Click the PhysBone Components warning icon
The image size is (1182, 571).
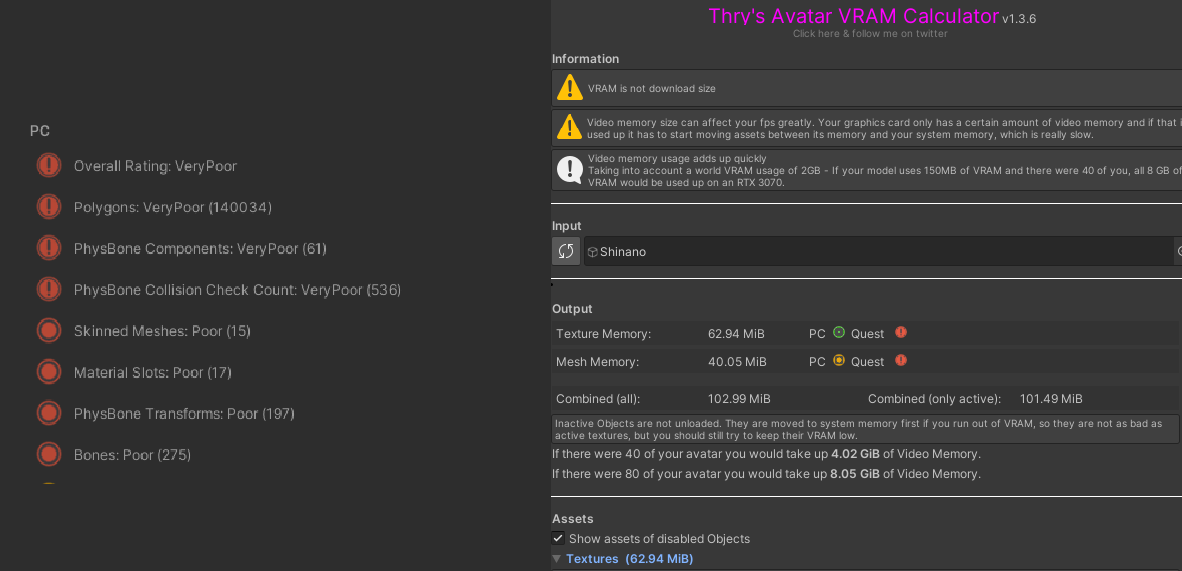49,248
